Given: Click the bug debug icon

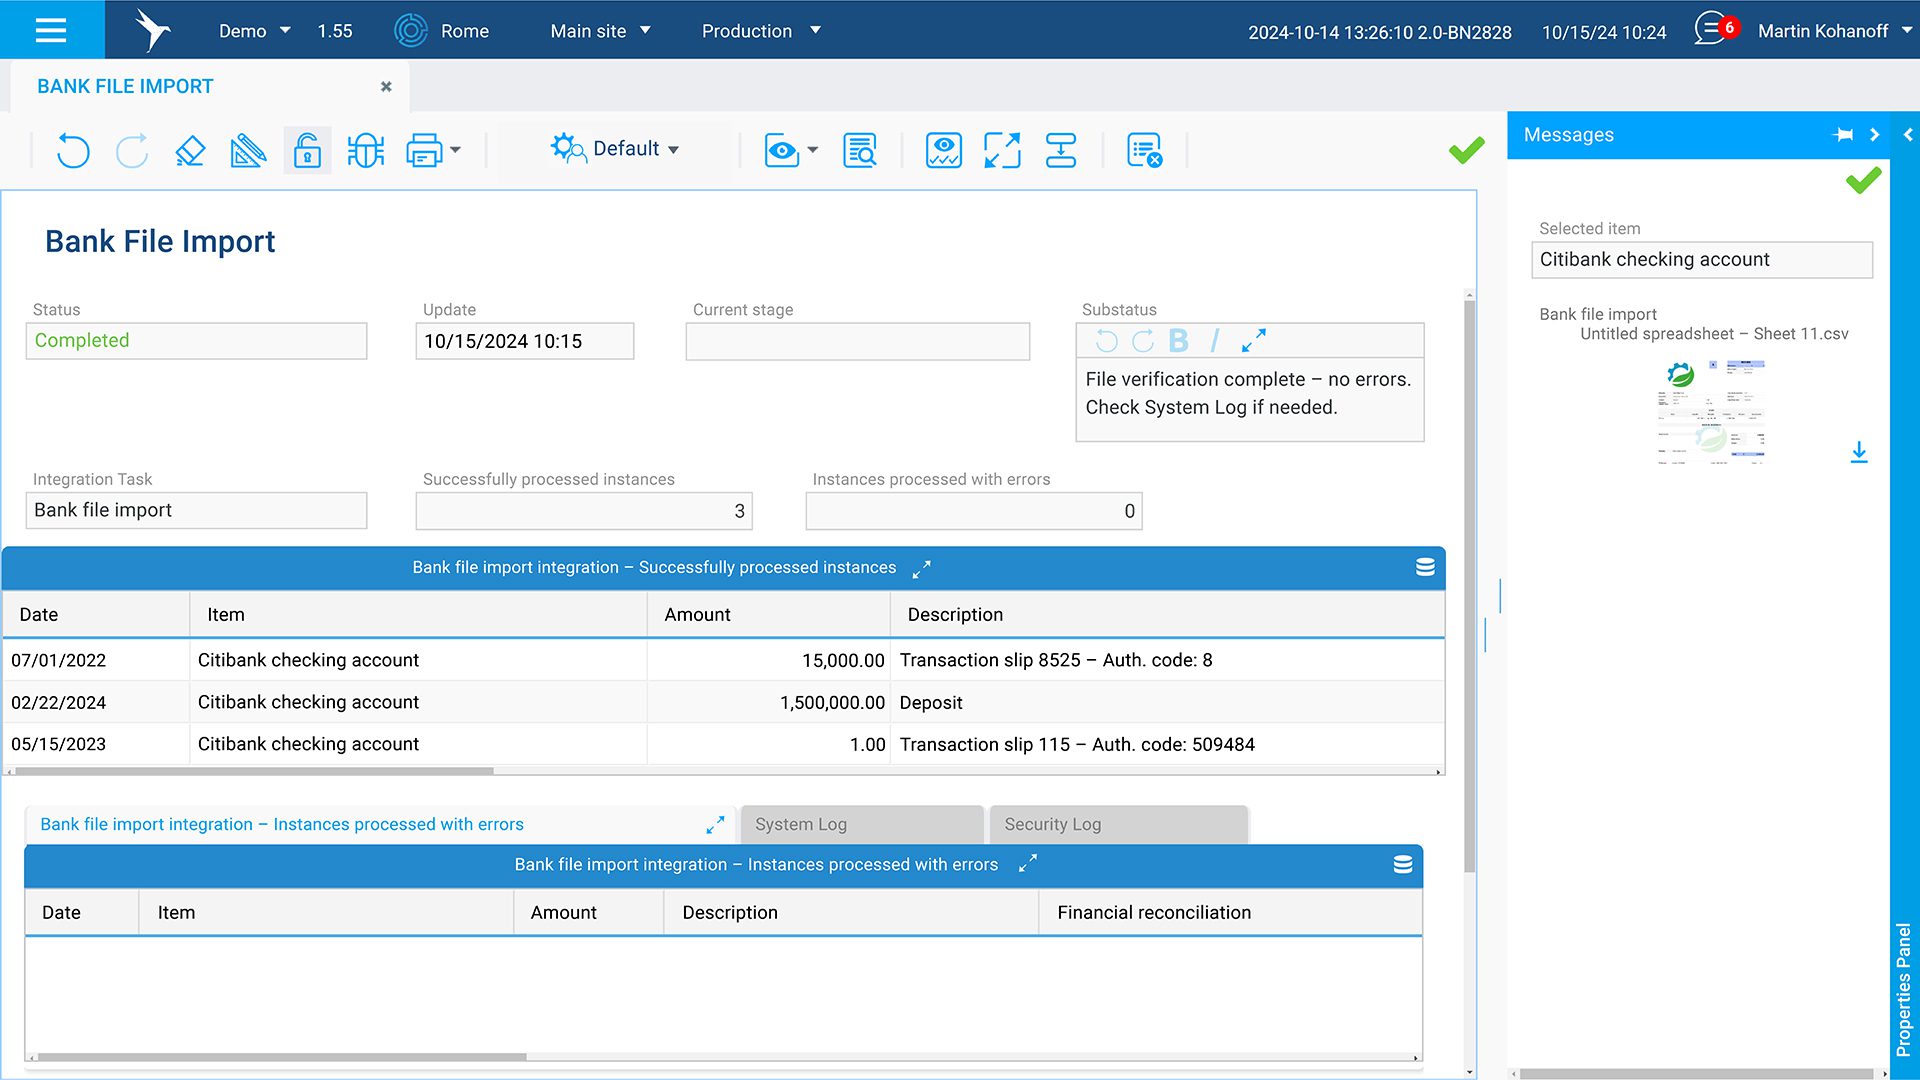Looking at the screenshot, I should (366, 151).
